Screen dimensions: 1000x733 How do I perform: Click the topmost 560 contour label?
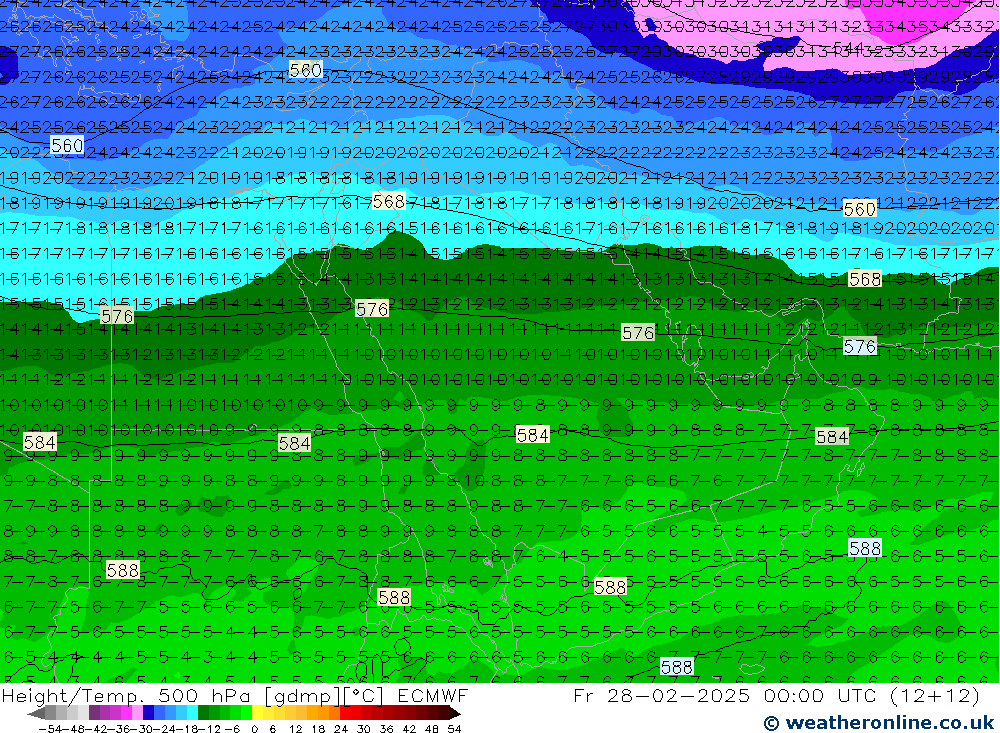pyautogui.click(x=305, y=70)
